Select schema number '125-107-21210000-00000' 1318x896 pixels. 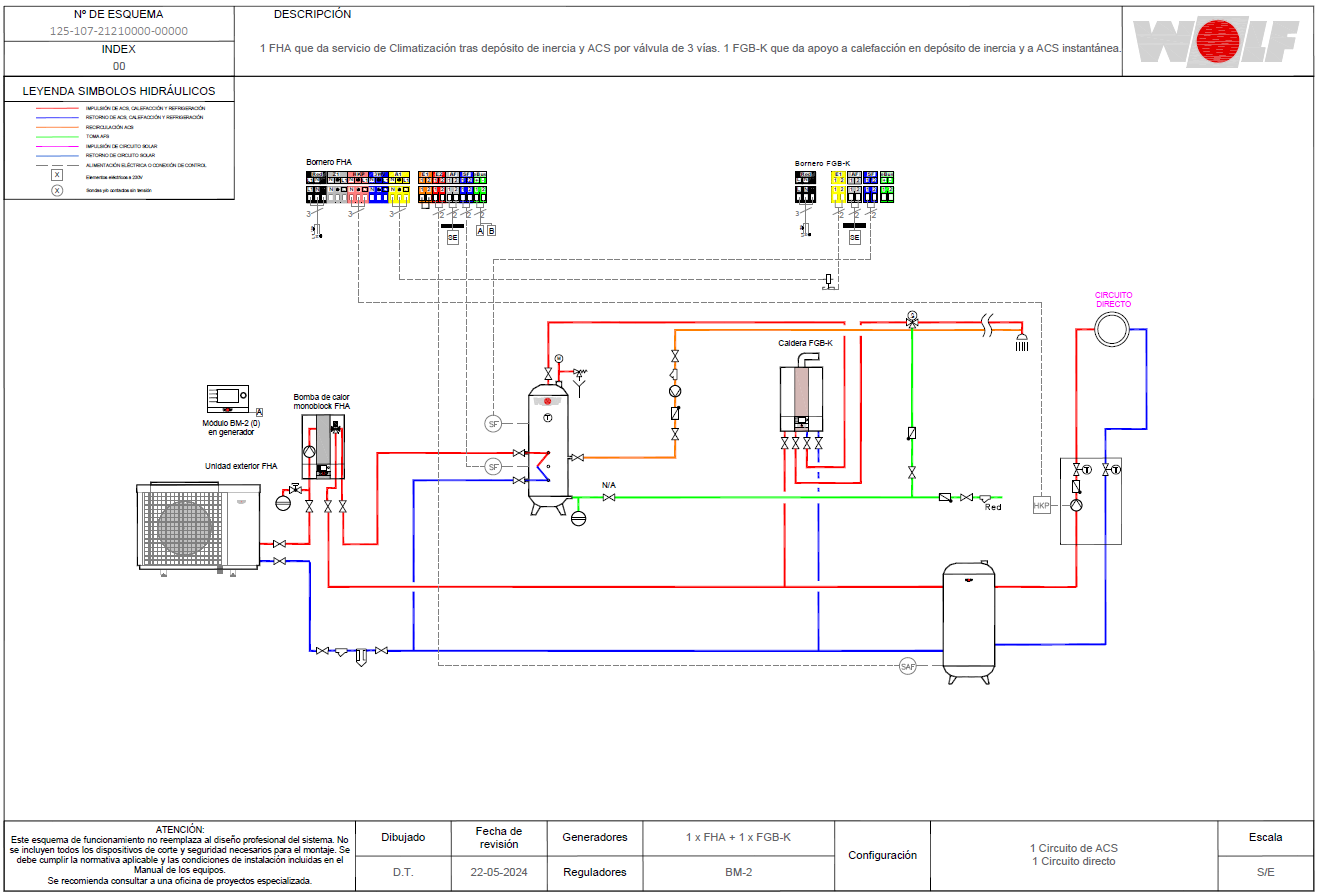pos(119,31)
